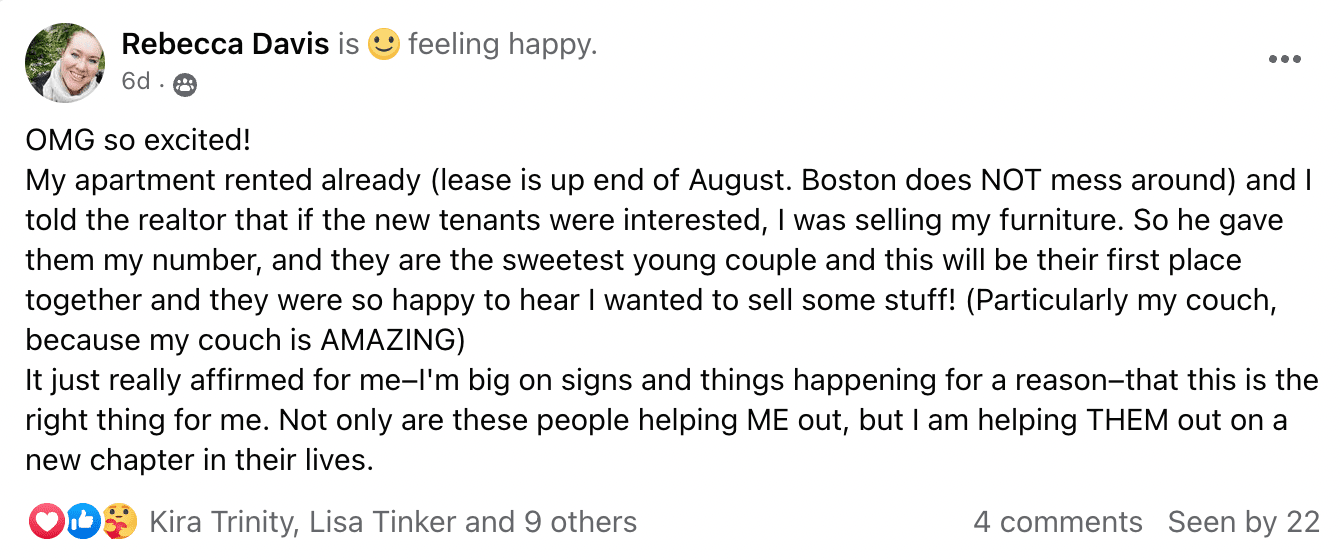Open the three-dot post options menu
The image size is (1340, 560).
pyautogui.click(x=1285, y=59)
